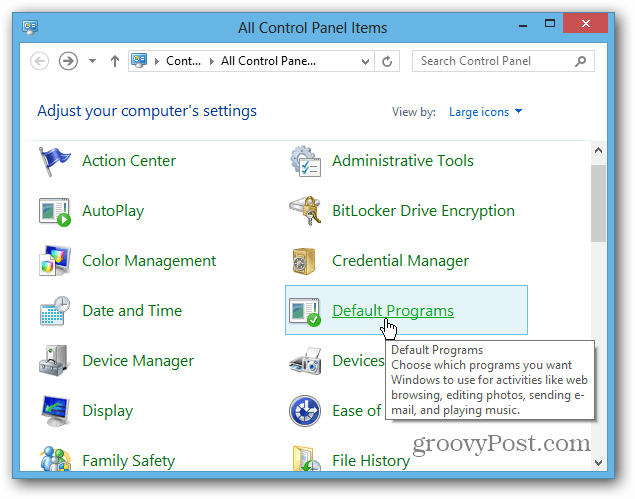Image resolution: width=635 pixels, height=499 pixels.
Task: Open the Family Safety people icon
Action: pos(55,458)
